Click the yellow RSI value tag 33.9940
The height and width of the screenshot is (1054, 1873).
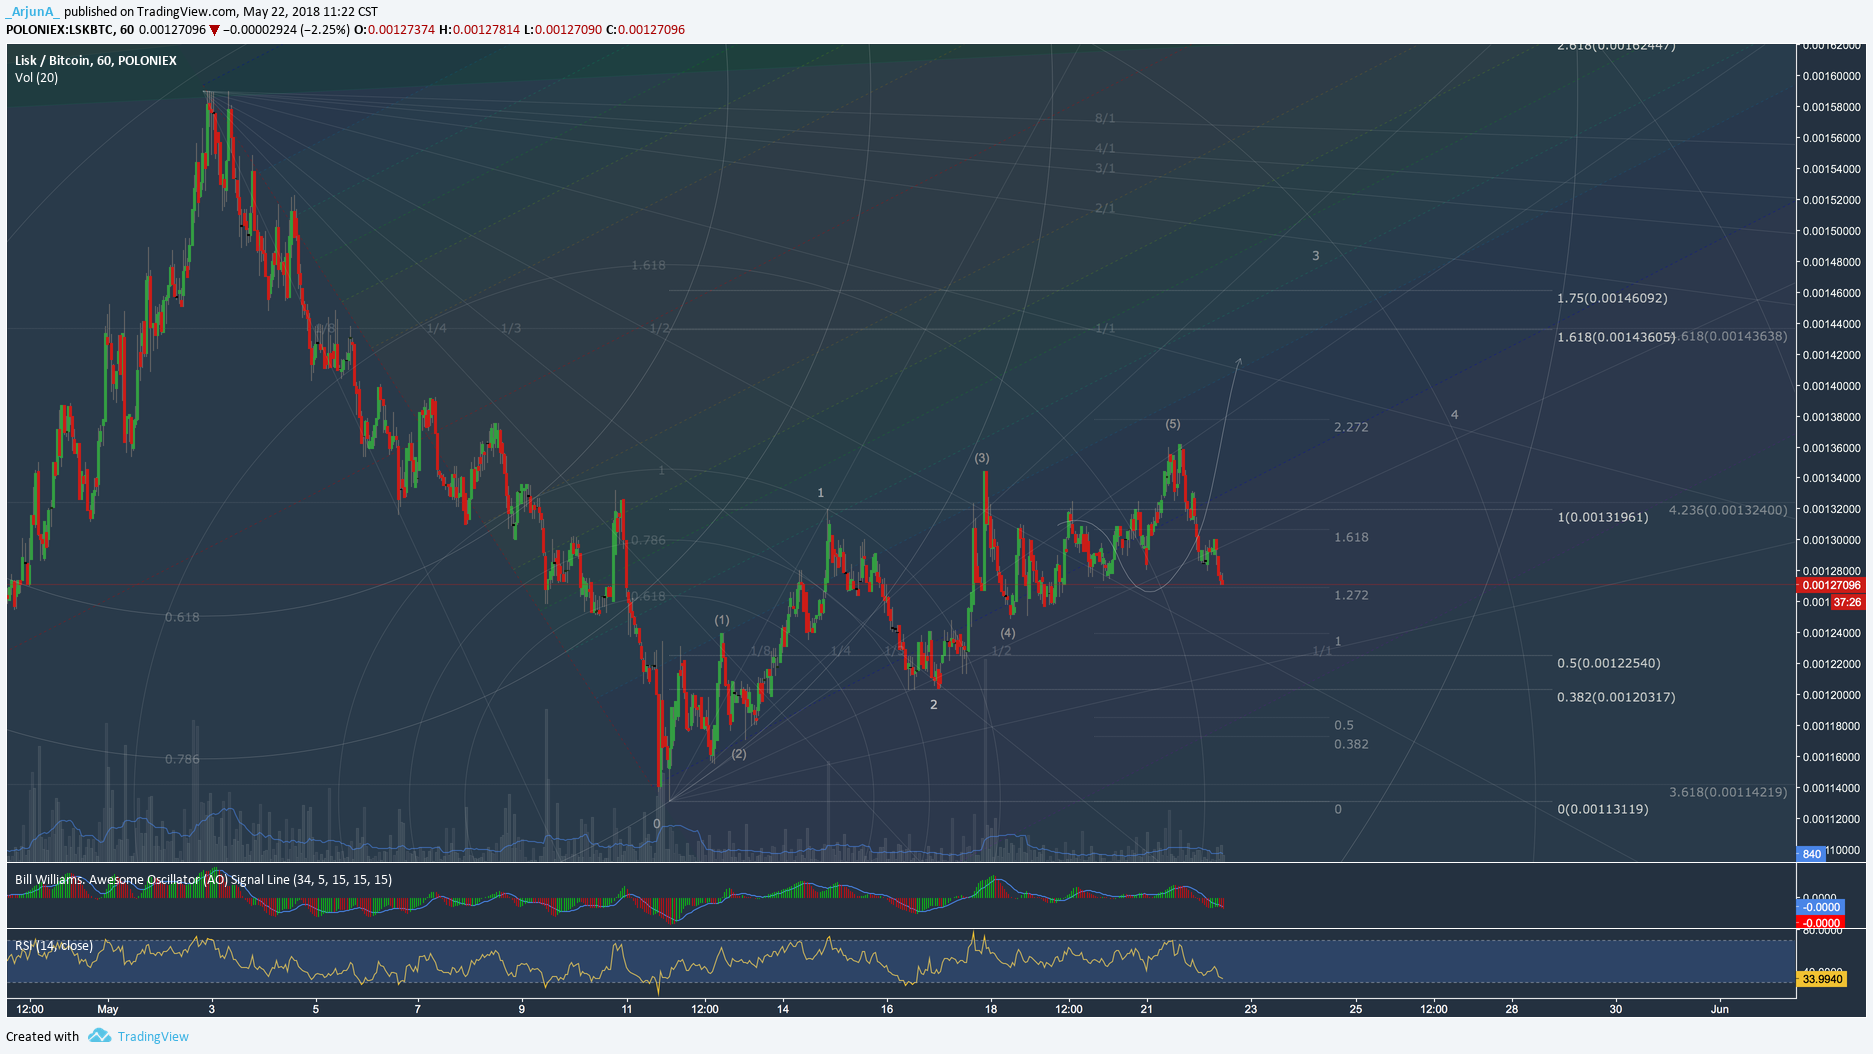pos(1821,979)
